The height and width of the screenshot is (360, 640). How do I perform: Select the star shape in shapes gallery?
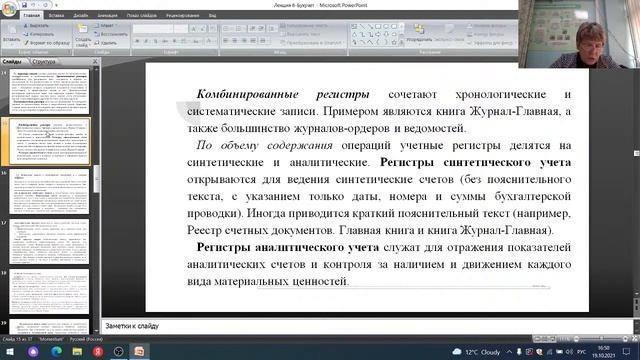[x=394, y=42]
